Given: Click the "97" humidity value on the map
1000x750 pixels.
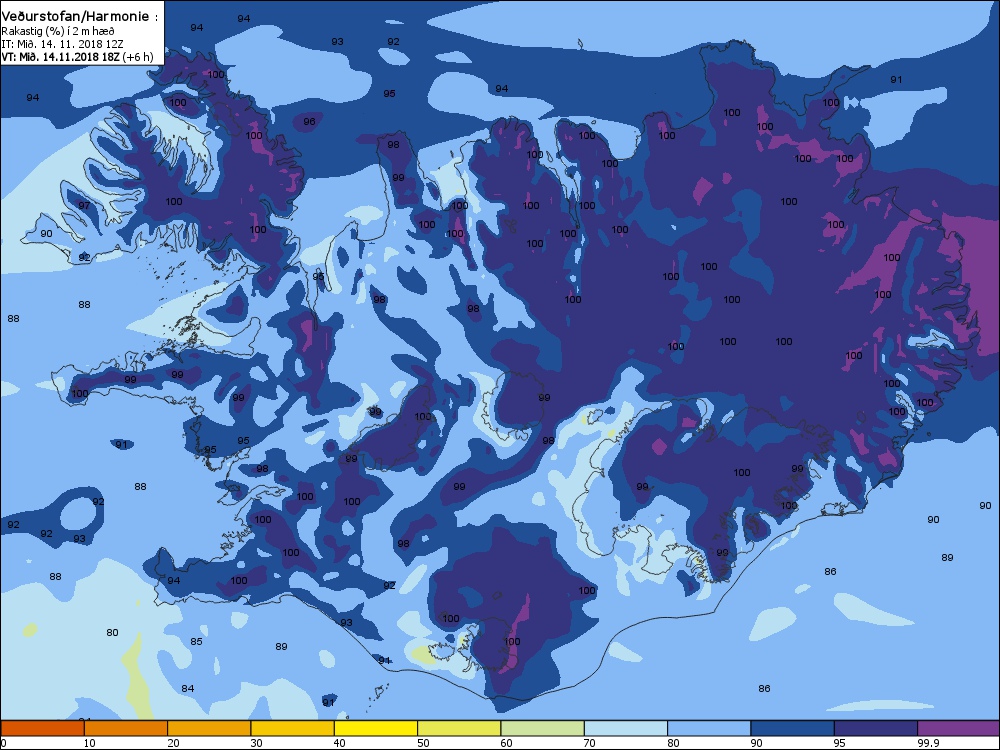Looking at the screenshot, I should point(84,205).
